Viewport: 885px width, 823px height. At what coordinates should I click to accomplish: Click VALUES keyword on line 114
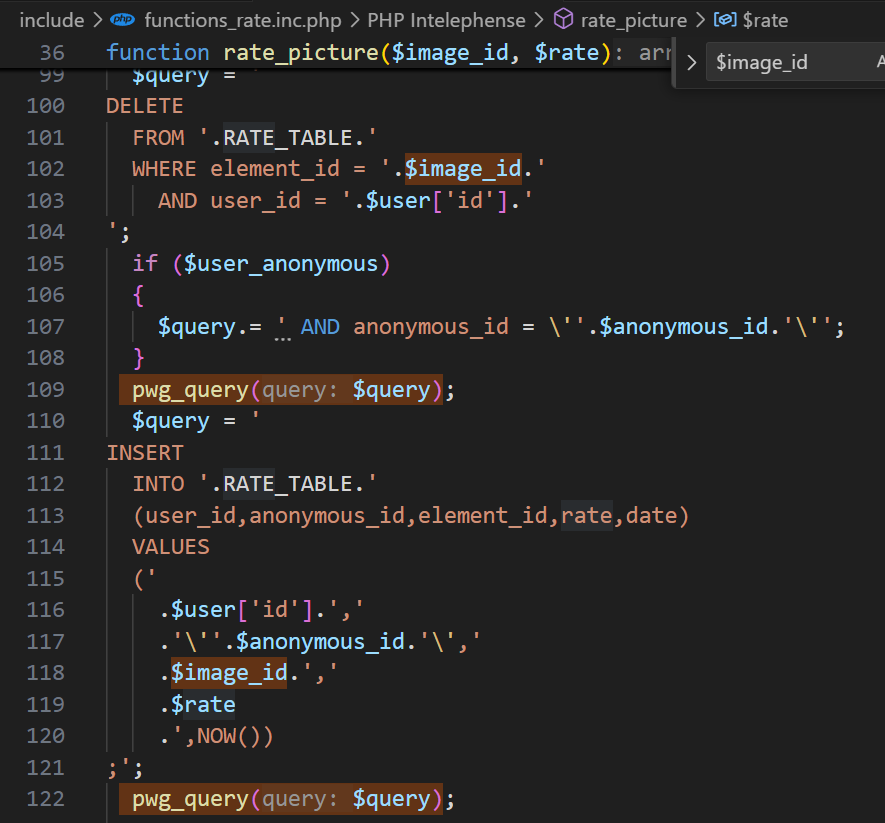(170, 547)
